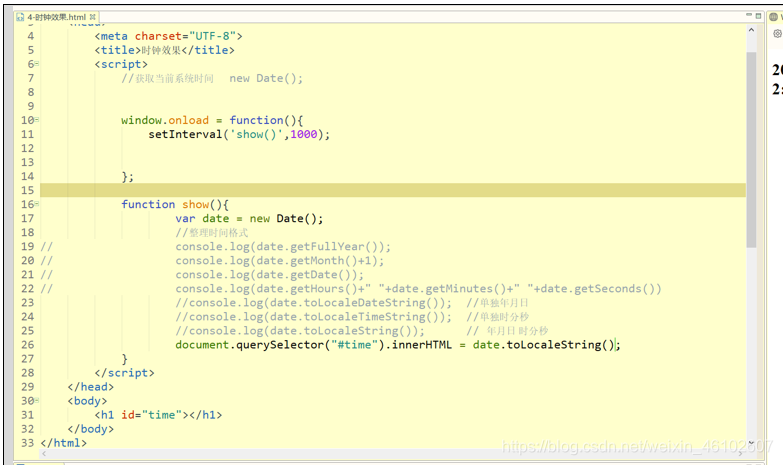
Task: Click the commented getDate() console.log line
Action: (x=269, y=275)
